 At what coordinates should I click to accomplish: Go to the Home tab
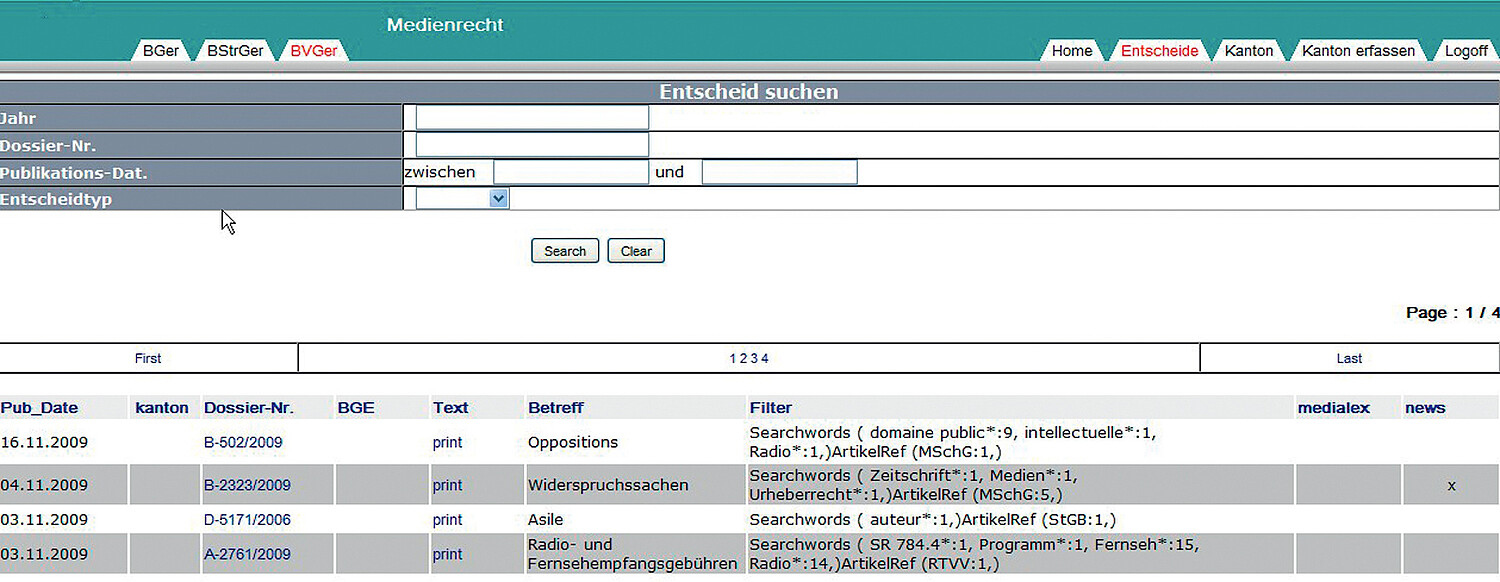coord(1071,51)
